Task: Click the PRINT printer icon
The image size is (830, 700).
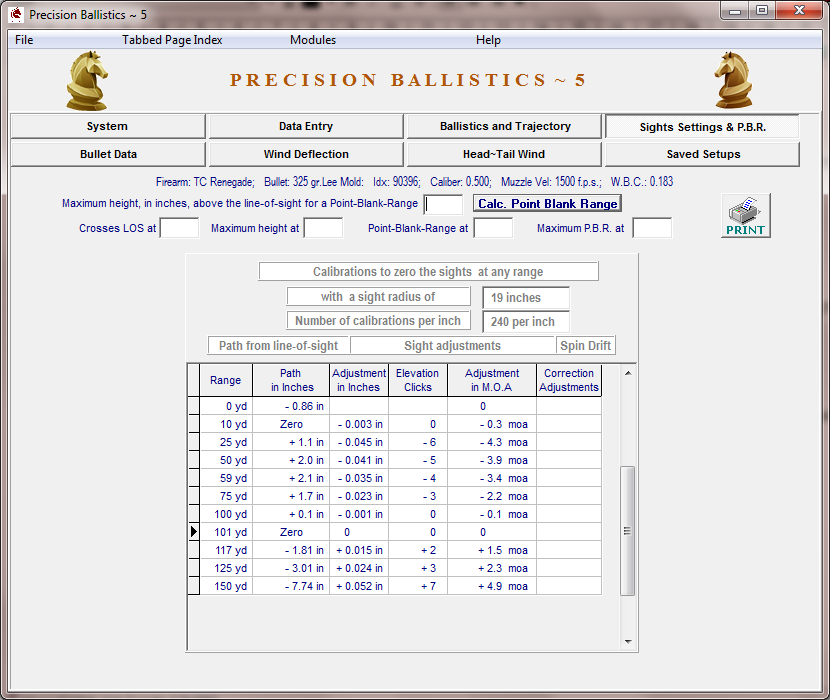Action: tap(745, 216)
